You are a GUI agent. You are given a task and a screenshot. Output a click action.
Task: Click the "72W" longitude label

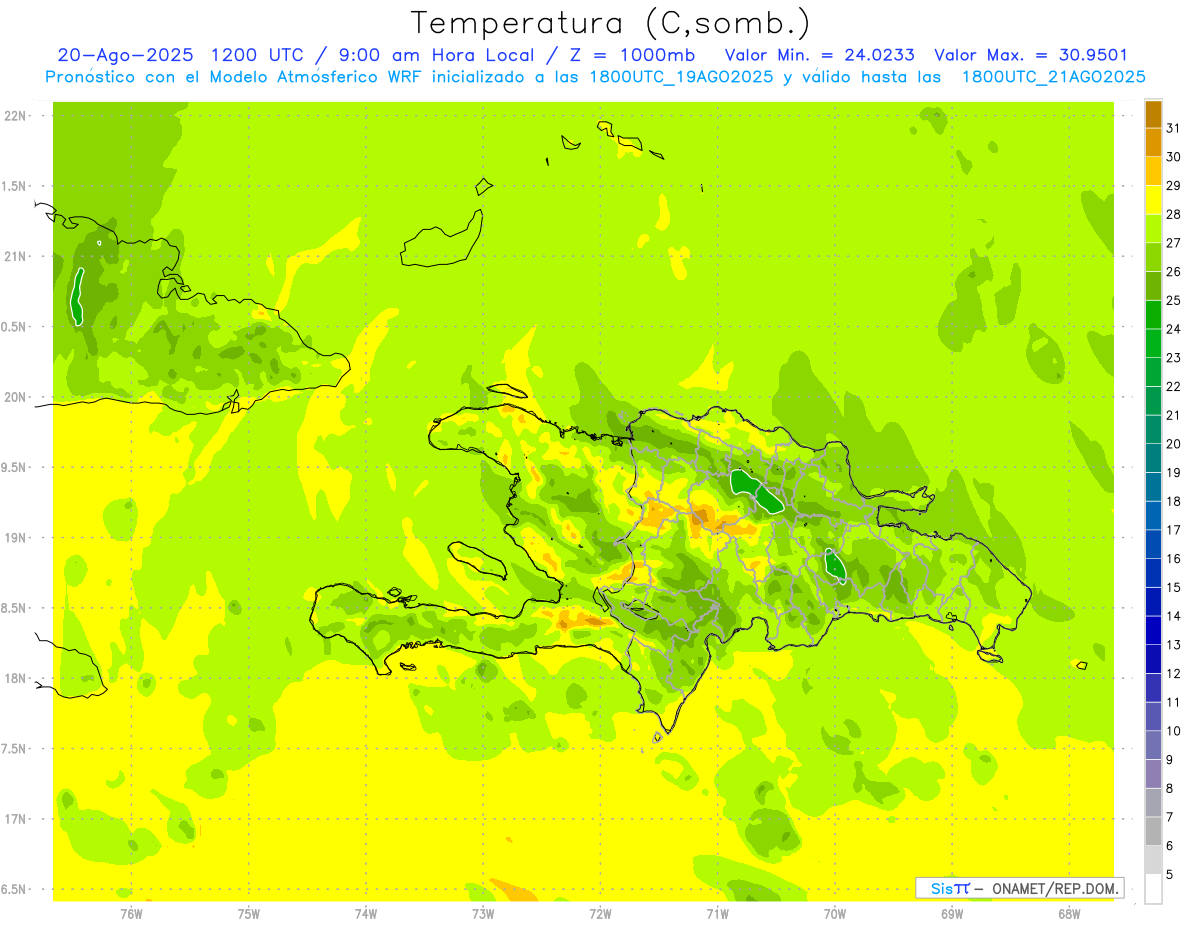pos(600,913)
